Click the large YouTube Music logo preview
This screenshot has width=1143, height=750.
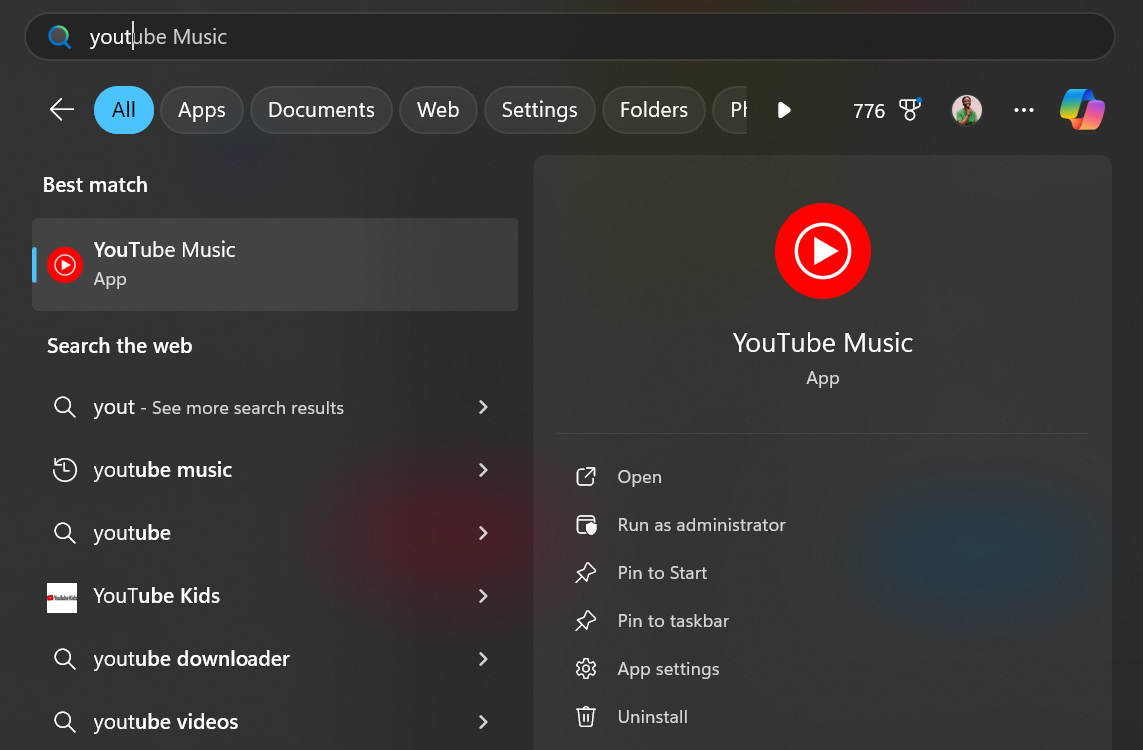click(822, 251)
